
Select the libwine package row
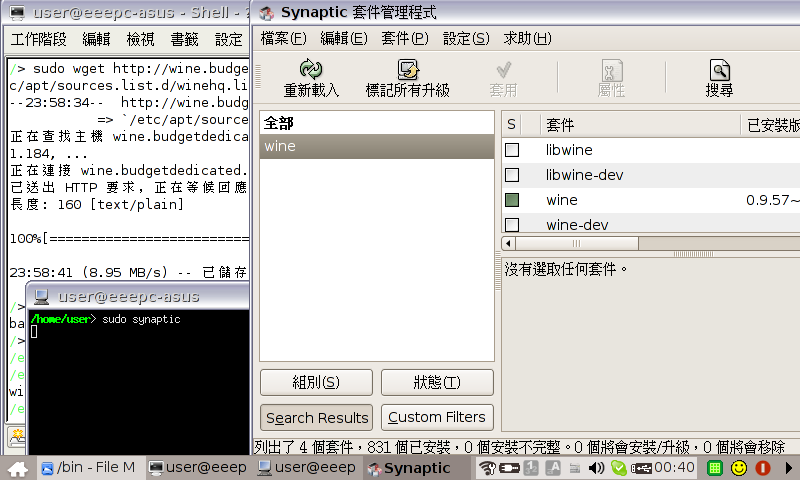(651, 150)
